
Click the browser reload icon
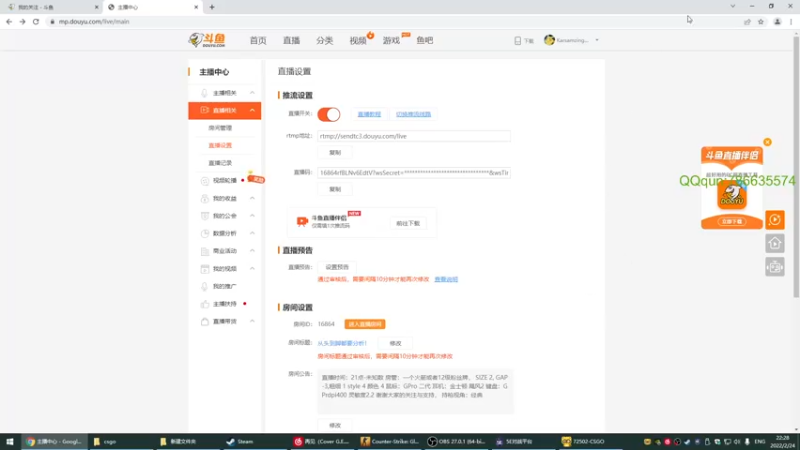pos(36,21)
